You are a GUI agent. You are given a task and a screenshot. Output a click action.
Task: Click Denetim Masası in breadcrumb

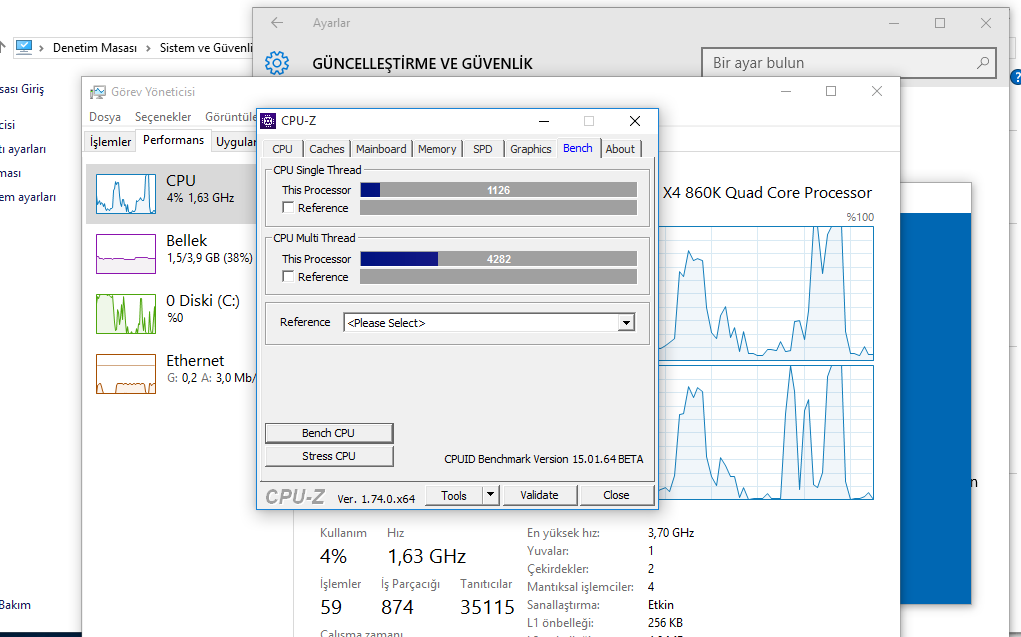(x=94, y=48)
